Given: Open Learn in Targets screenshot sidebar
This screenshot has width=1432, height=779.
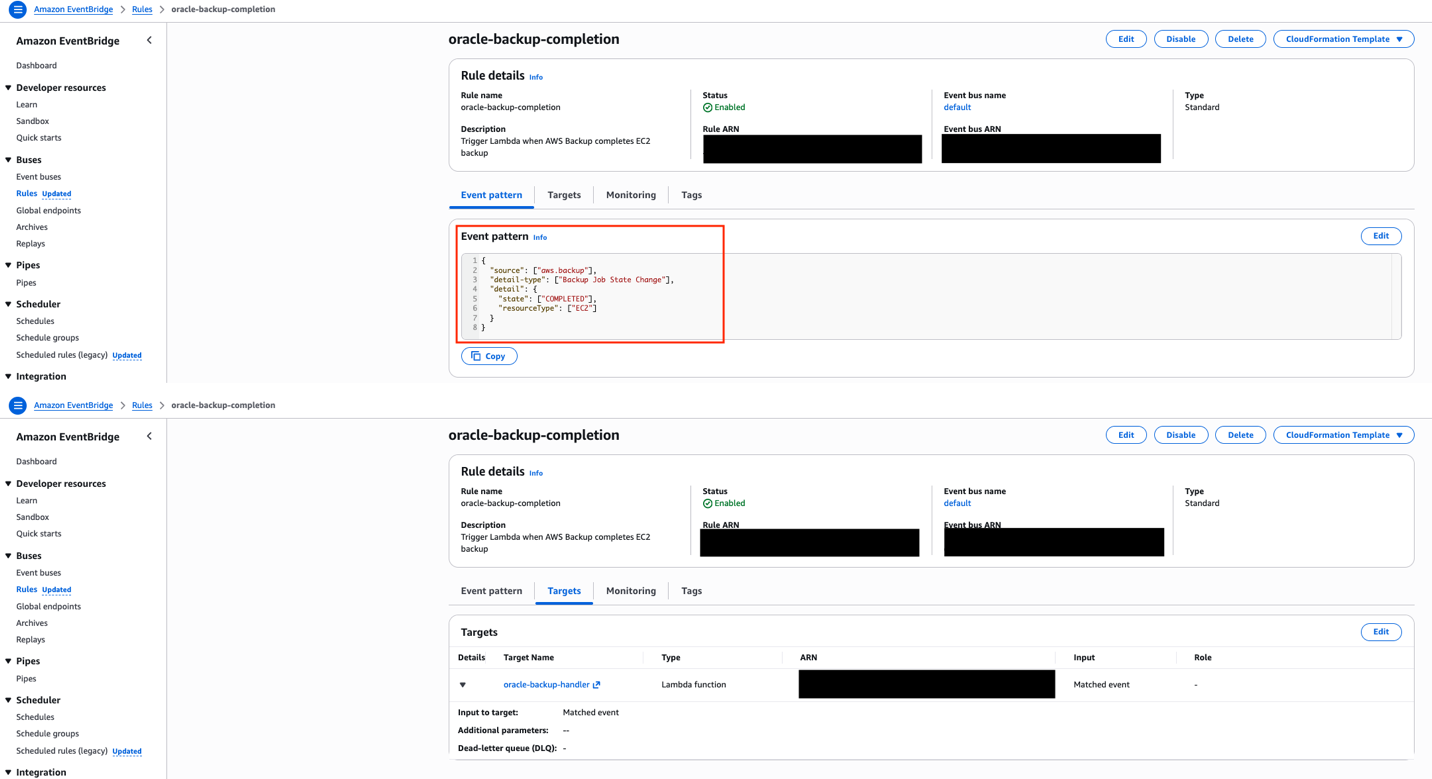Looking at the screenshot, I should 26,501.
